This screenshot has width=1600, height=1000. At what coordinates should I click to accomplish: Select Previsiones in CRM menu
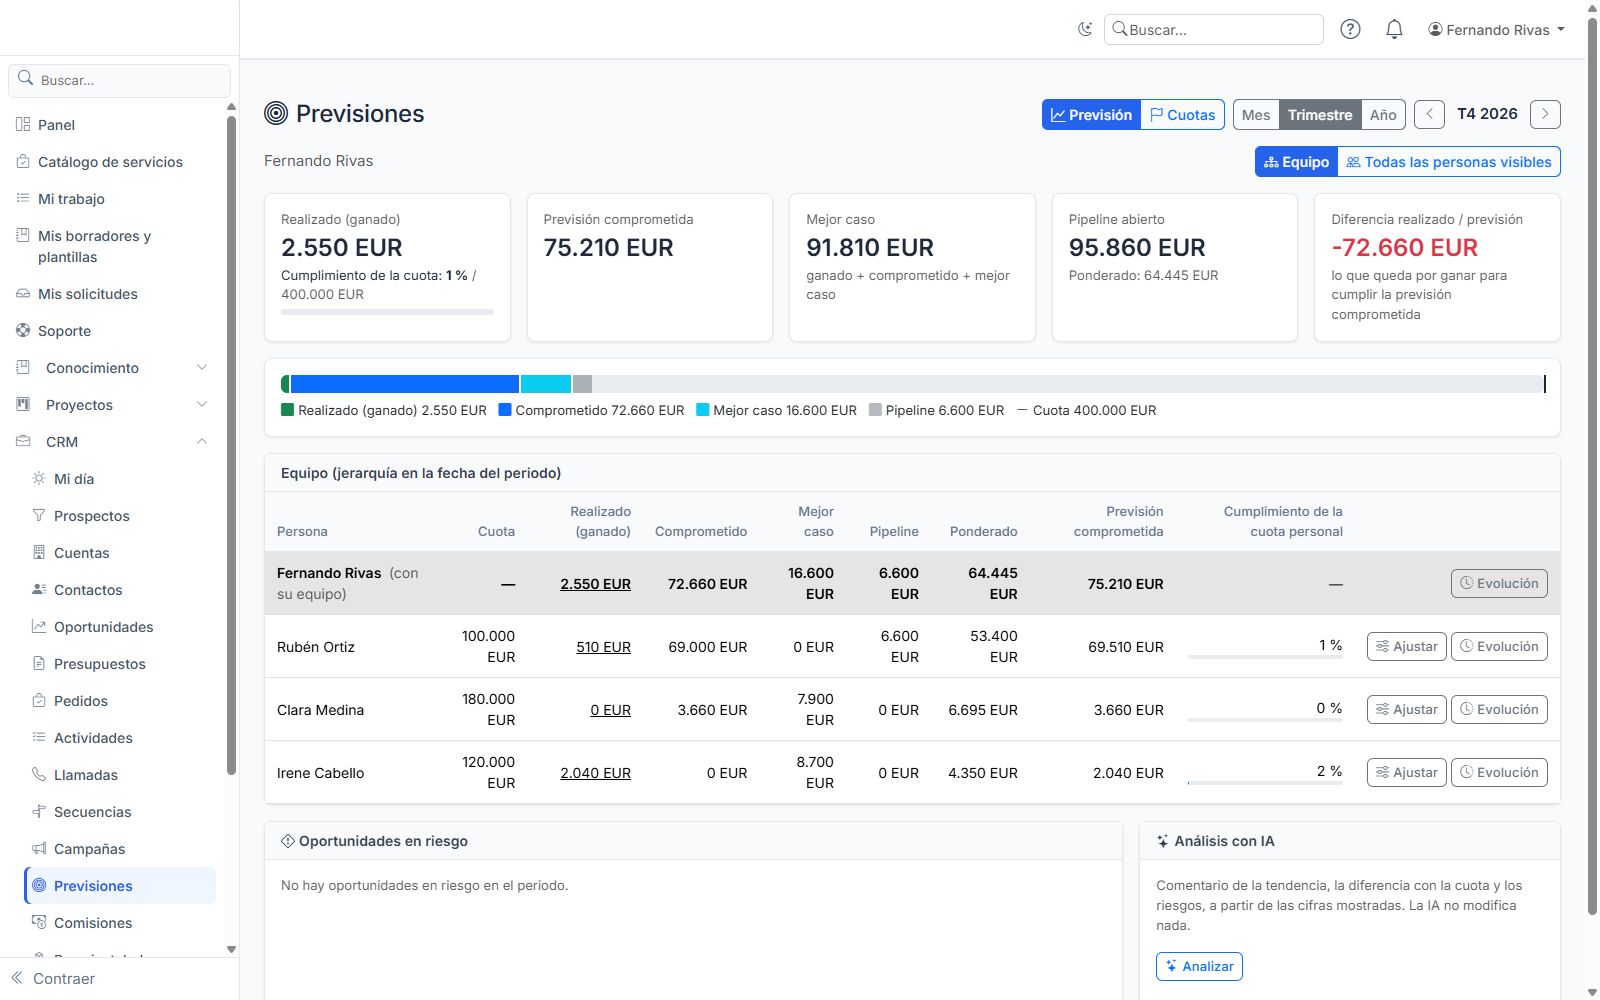(x=120, y=886)
